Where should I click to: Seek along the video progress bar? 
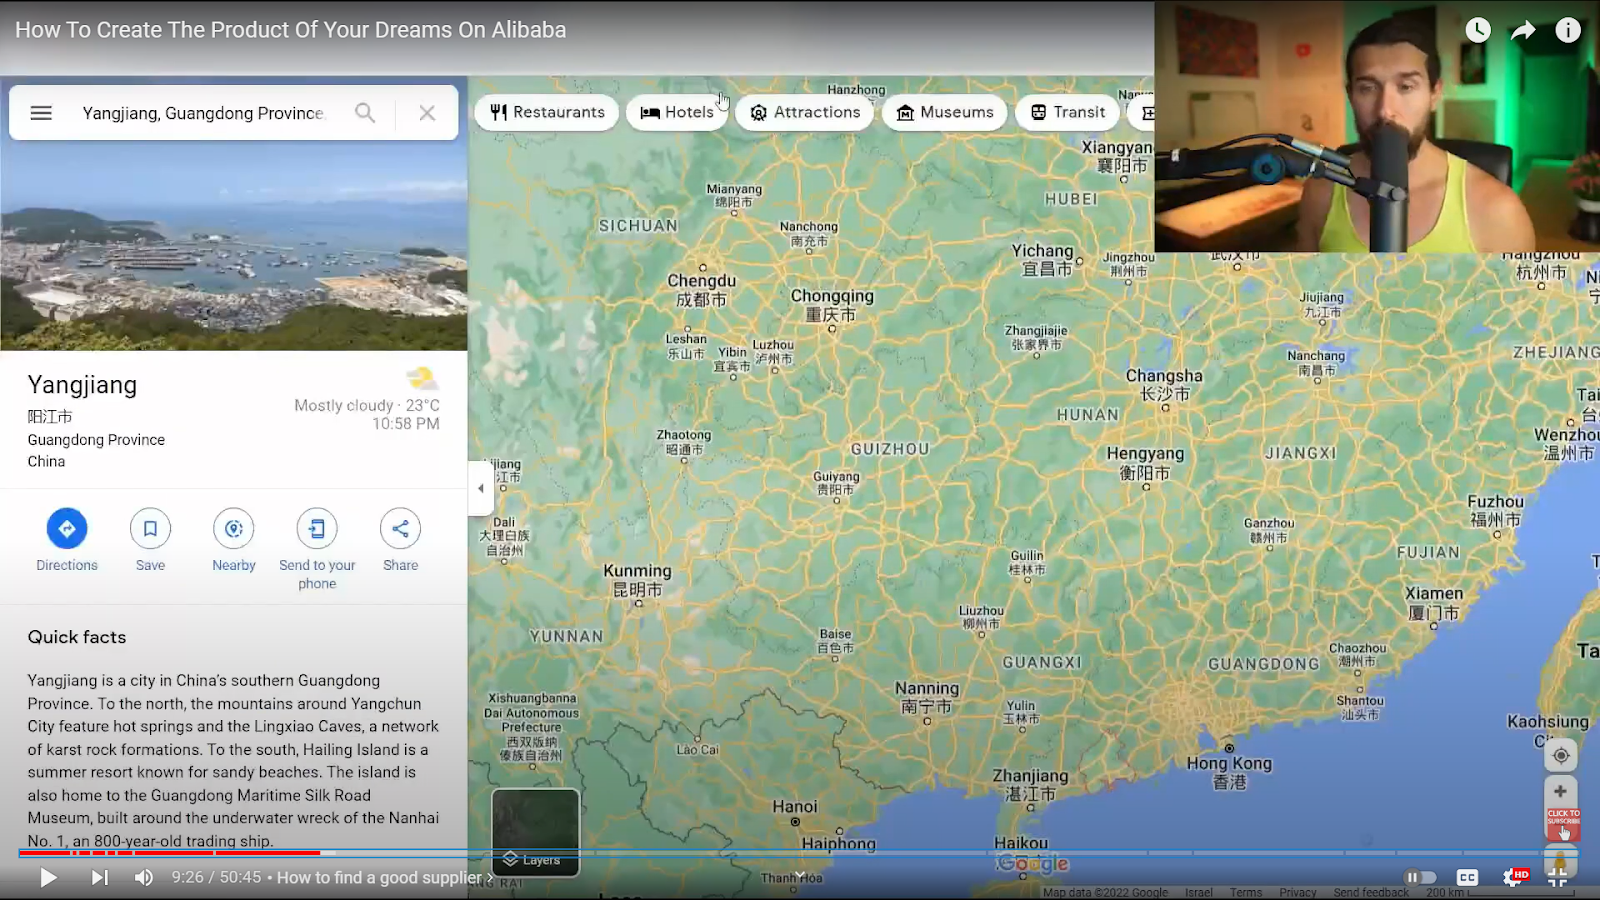pos(800,853)
